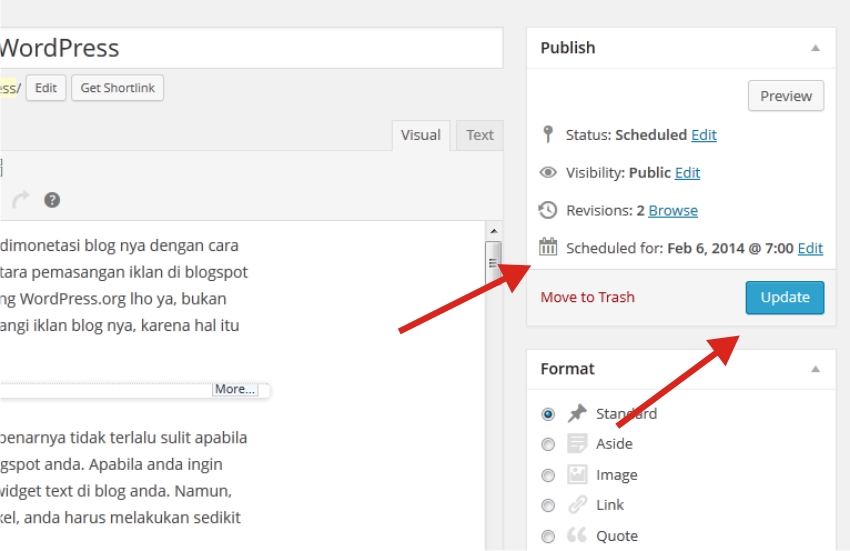The image size is (850, 551).
Task: Choose the Image format radio button
Action: pos(548,476)
